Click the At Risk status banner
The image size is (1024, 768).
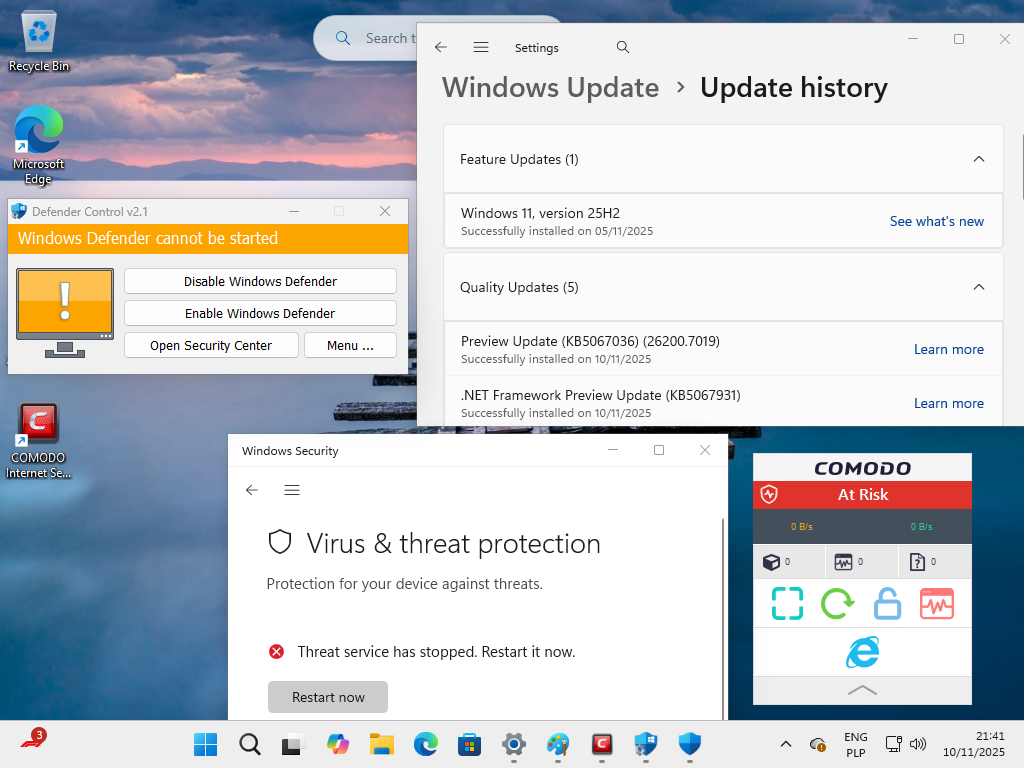[862, 494]
